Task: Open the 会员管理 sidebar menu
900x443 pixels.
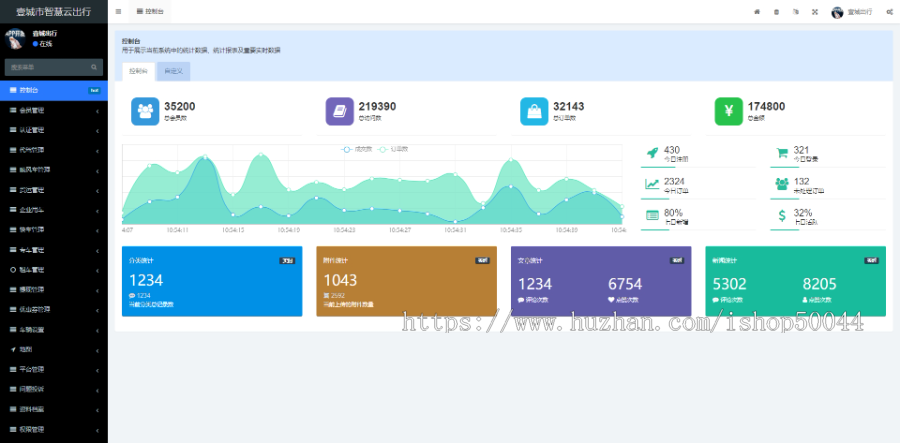Action: [x=54, y=110]
